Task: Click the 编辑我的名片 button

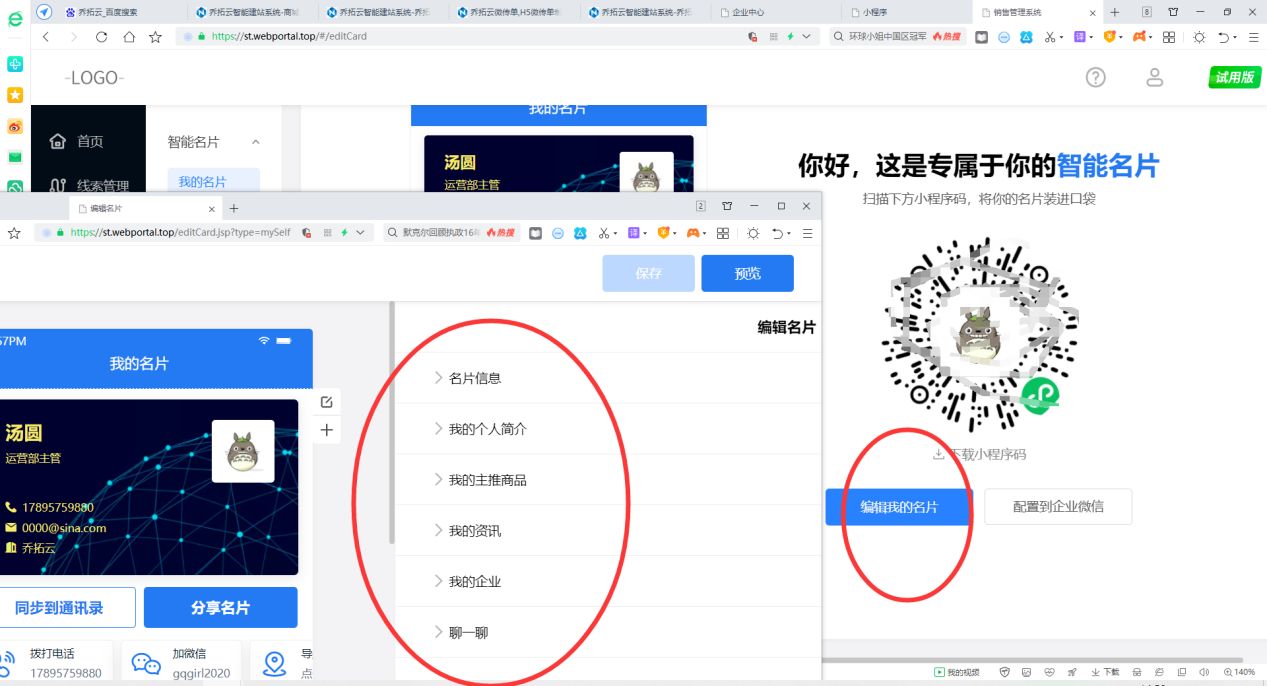Action: coord(898,507)
